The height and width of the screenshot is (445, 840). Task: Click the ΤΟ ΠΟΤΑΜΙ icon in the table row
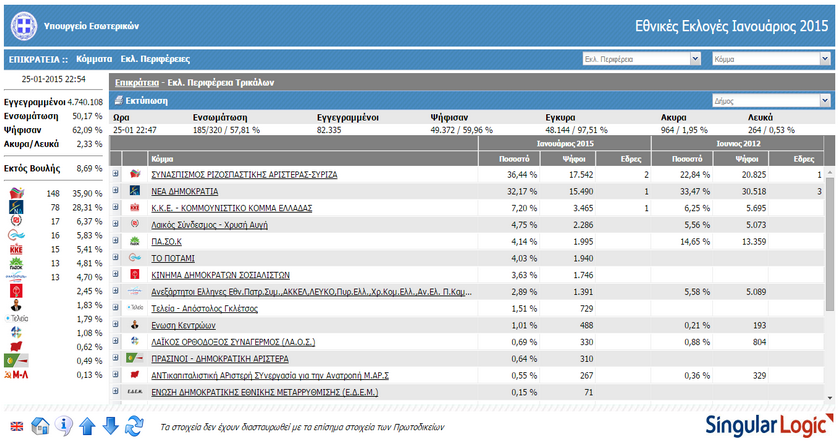coord(135,258)
